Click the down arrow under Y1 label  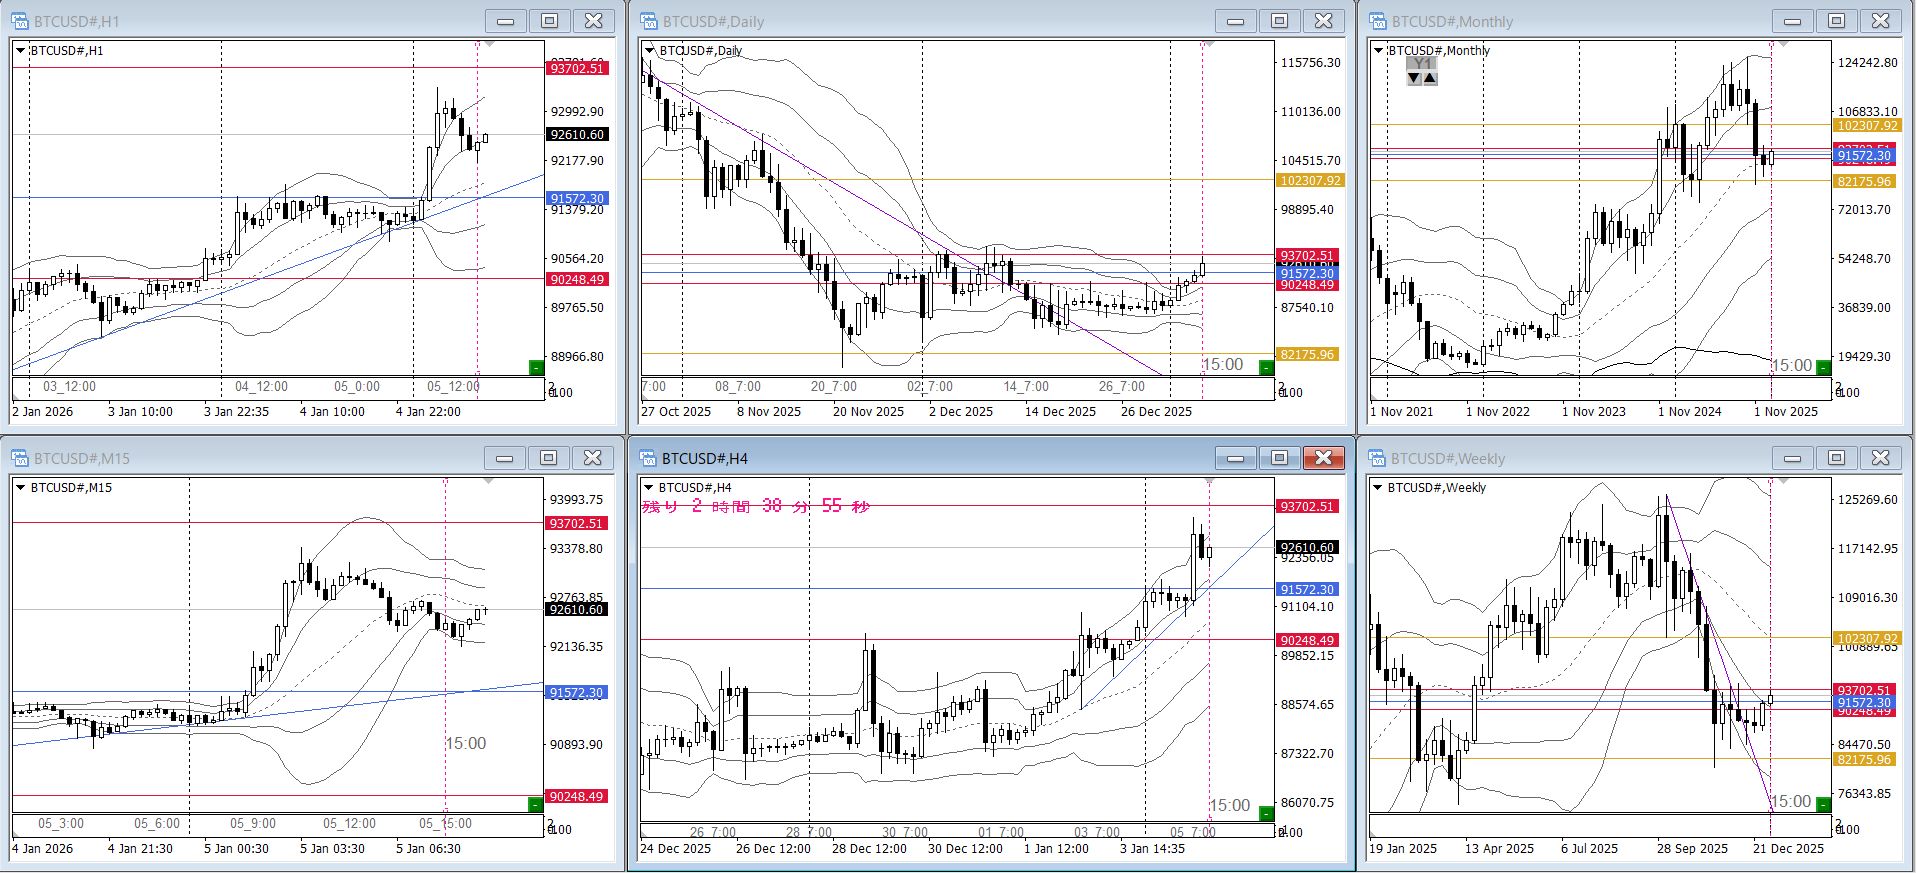coord(1414,78)
